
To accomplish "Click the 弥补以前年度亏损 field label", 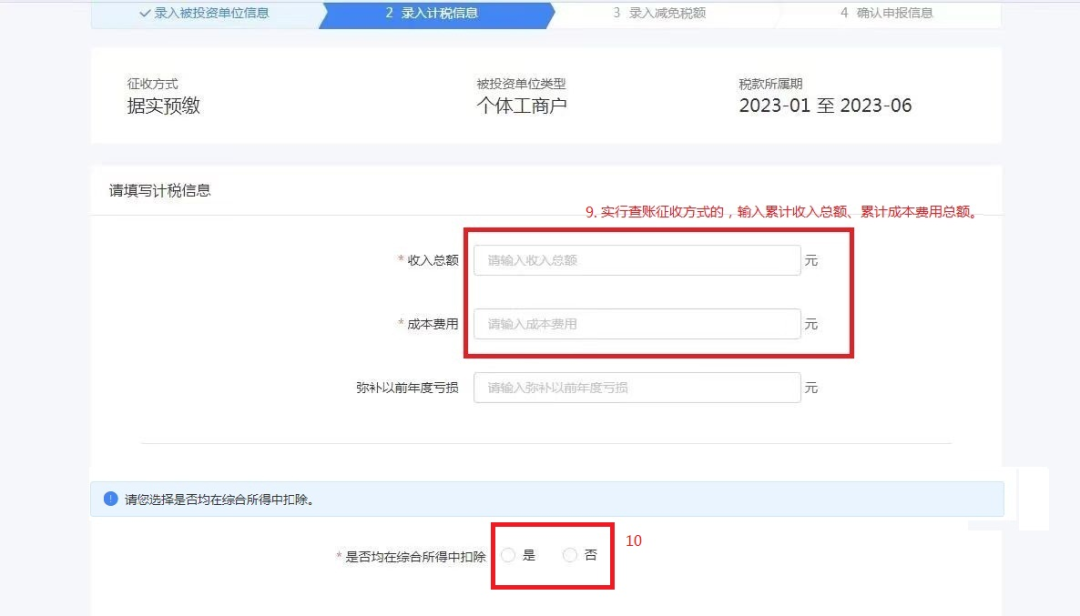I will 407,388.
